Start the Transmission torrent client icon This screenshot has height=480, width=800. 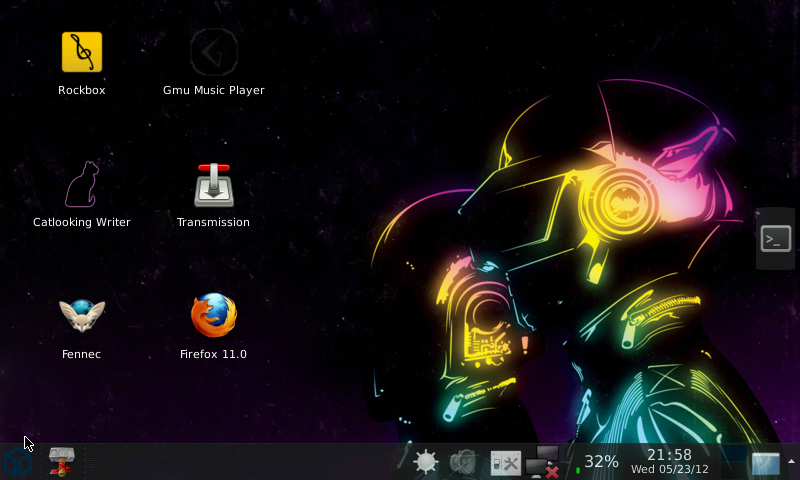213,184
